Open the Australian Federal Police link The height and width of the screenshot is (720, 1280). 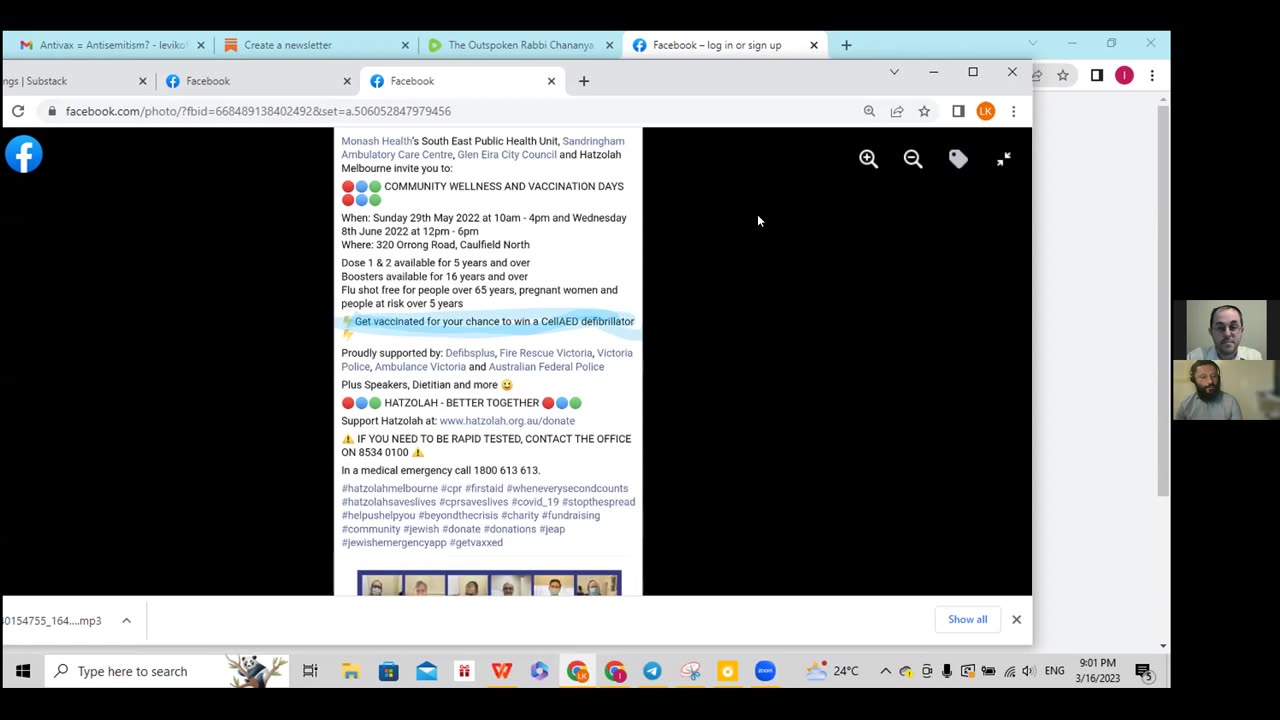[x=546, y=367]
